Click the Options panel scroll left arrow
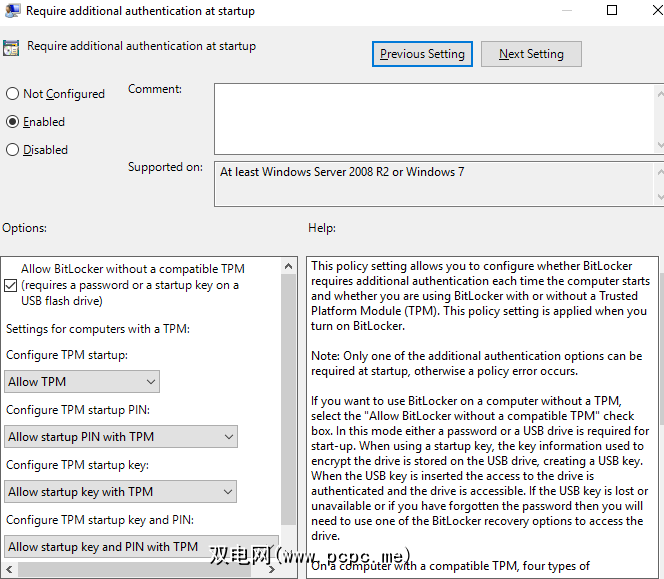Screen dimensions: 664x579 coord(9,569)
